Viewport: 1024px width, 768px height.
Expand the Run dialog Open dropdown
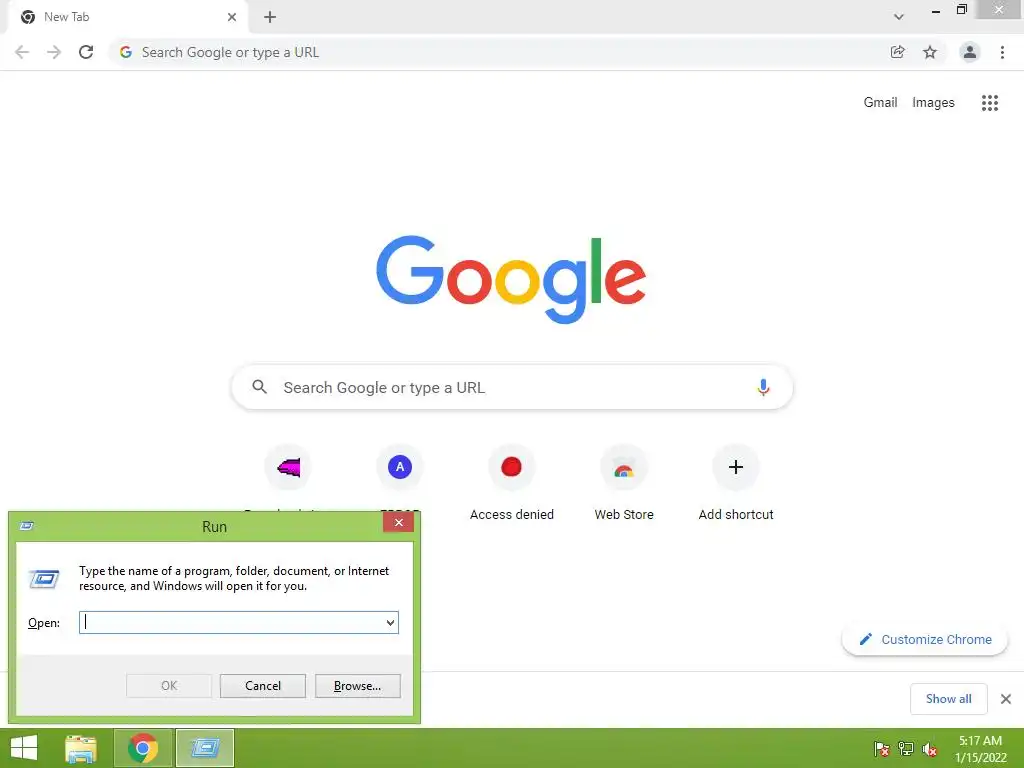[391, 622]
